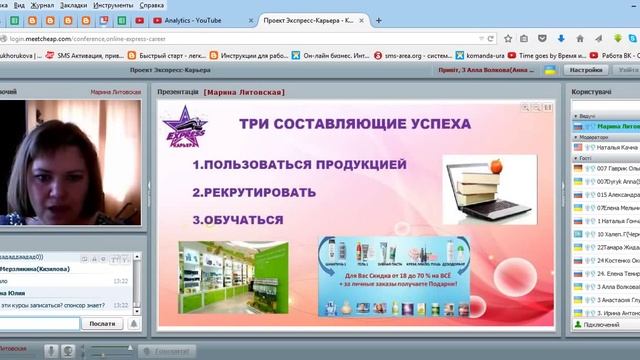640x360 pixels.
Task: Select user 24 Костенко in the list
Action: click(607, 260)
